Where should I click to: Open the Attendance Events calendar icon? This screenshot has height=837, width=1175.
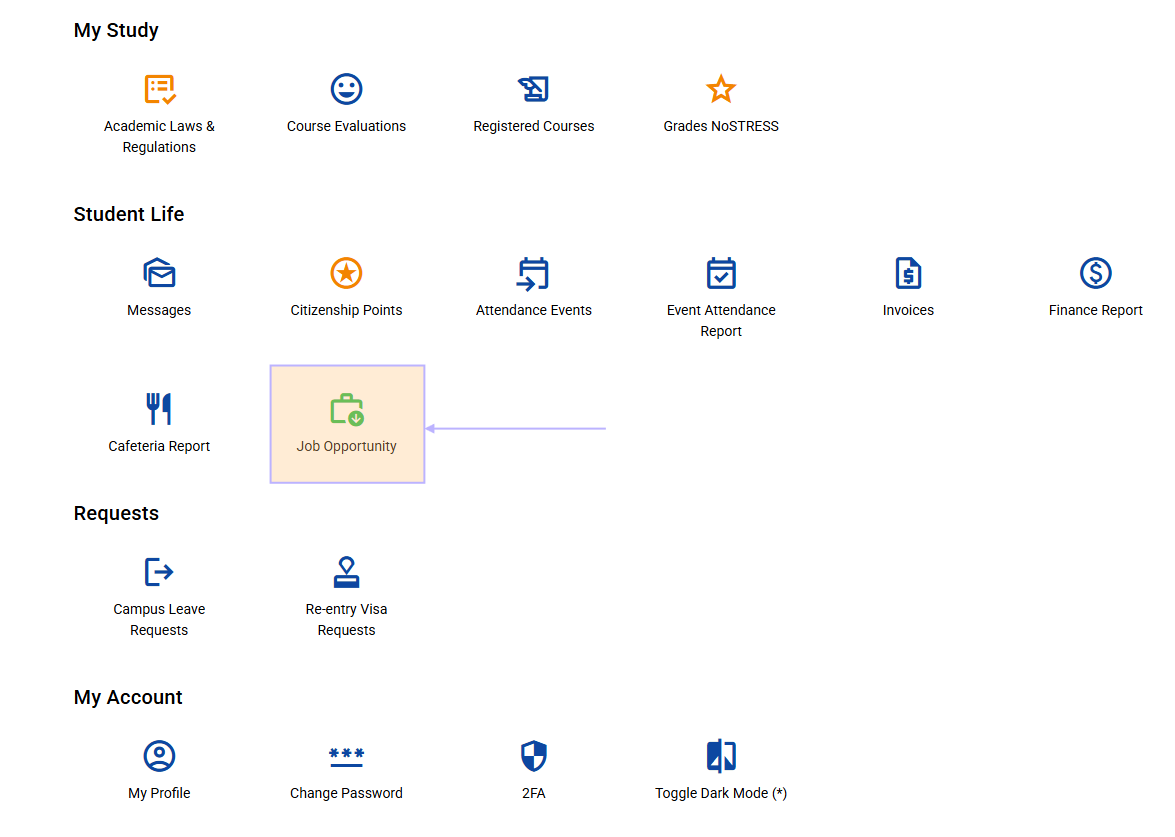533,272
